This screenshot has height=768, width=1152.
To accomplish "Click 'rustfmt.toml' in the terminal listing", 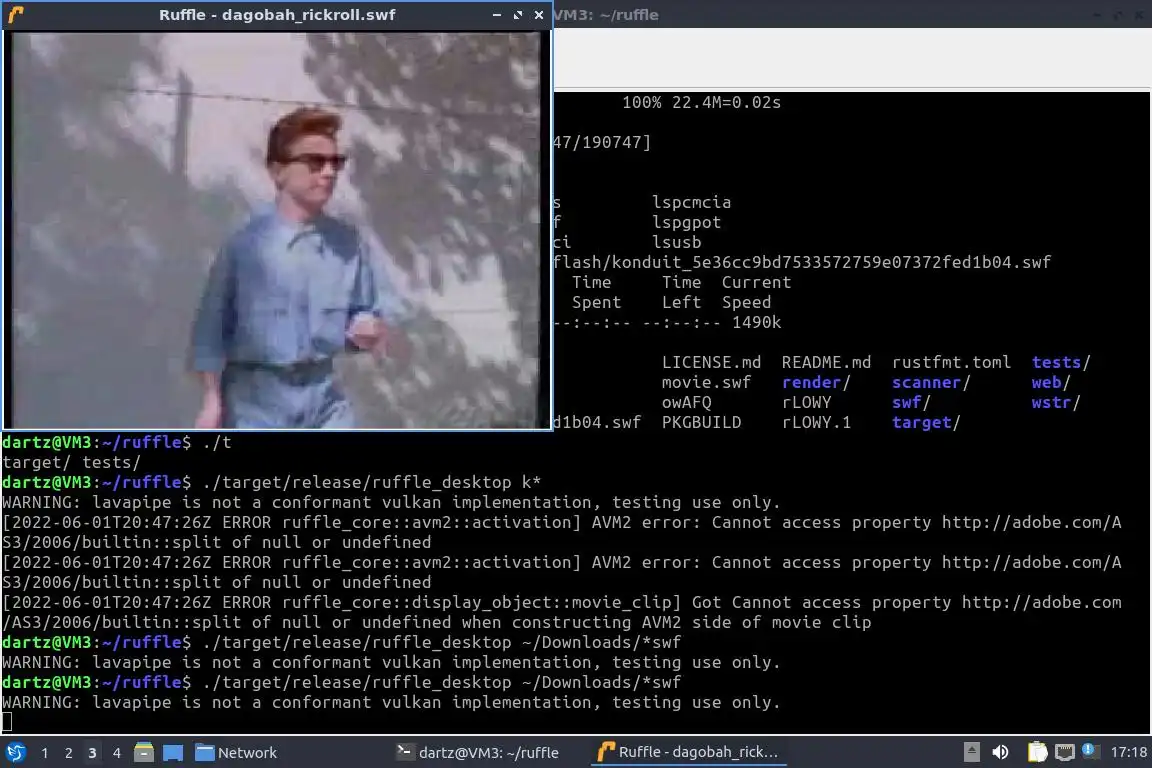I will click(x=951, y=362).
